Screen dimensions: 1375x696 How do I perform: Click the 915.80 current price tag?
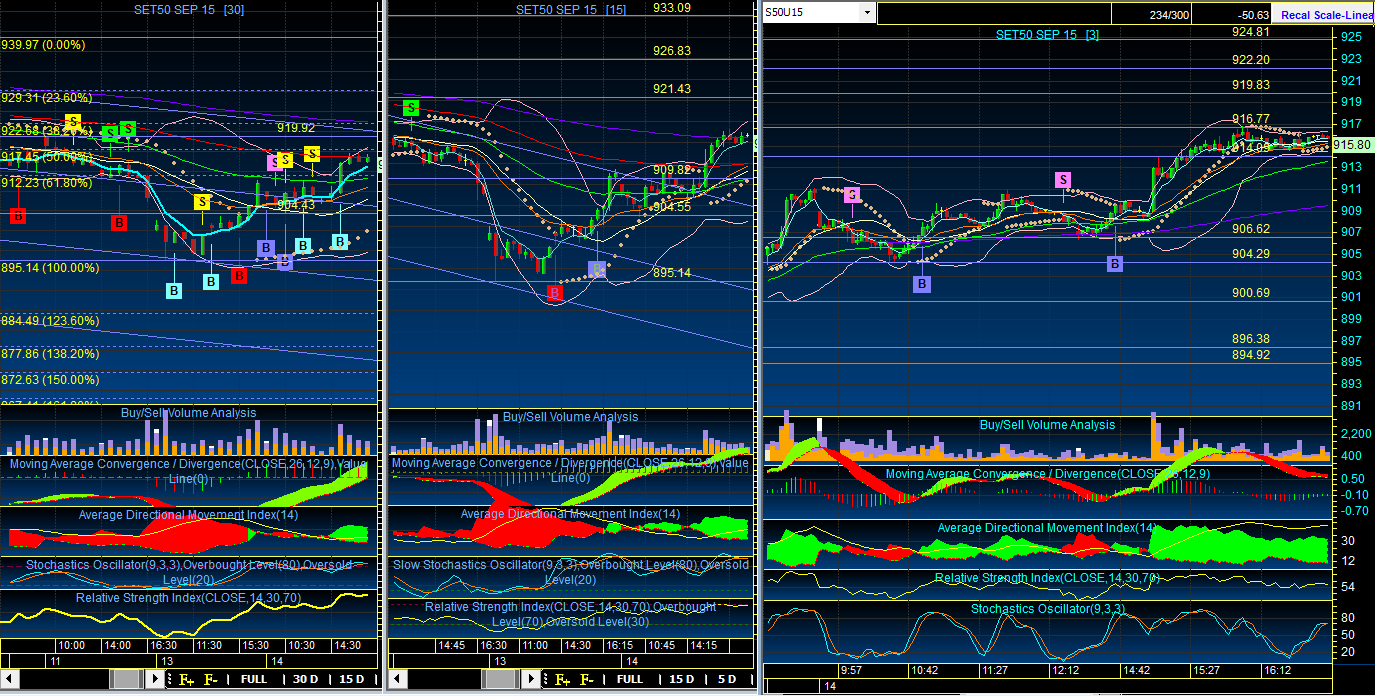point(1353,144)
